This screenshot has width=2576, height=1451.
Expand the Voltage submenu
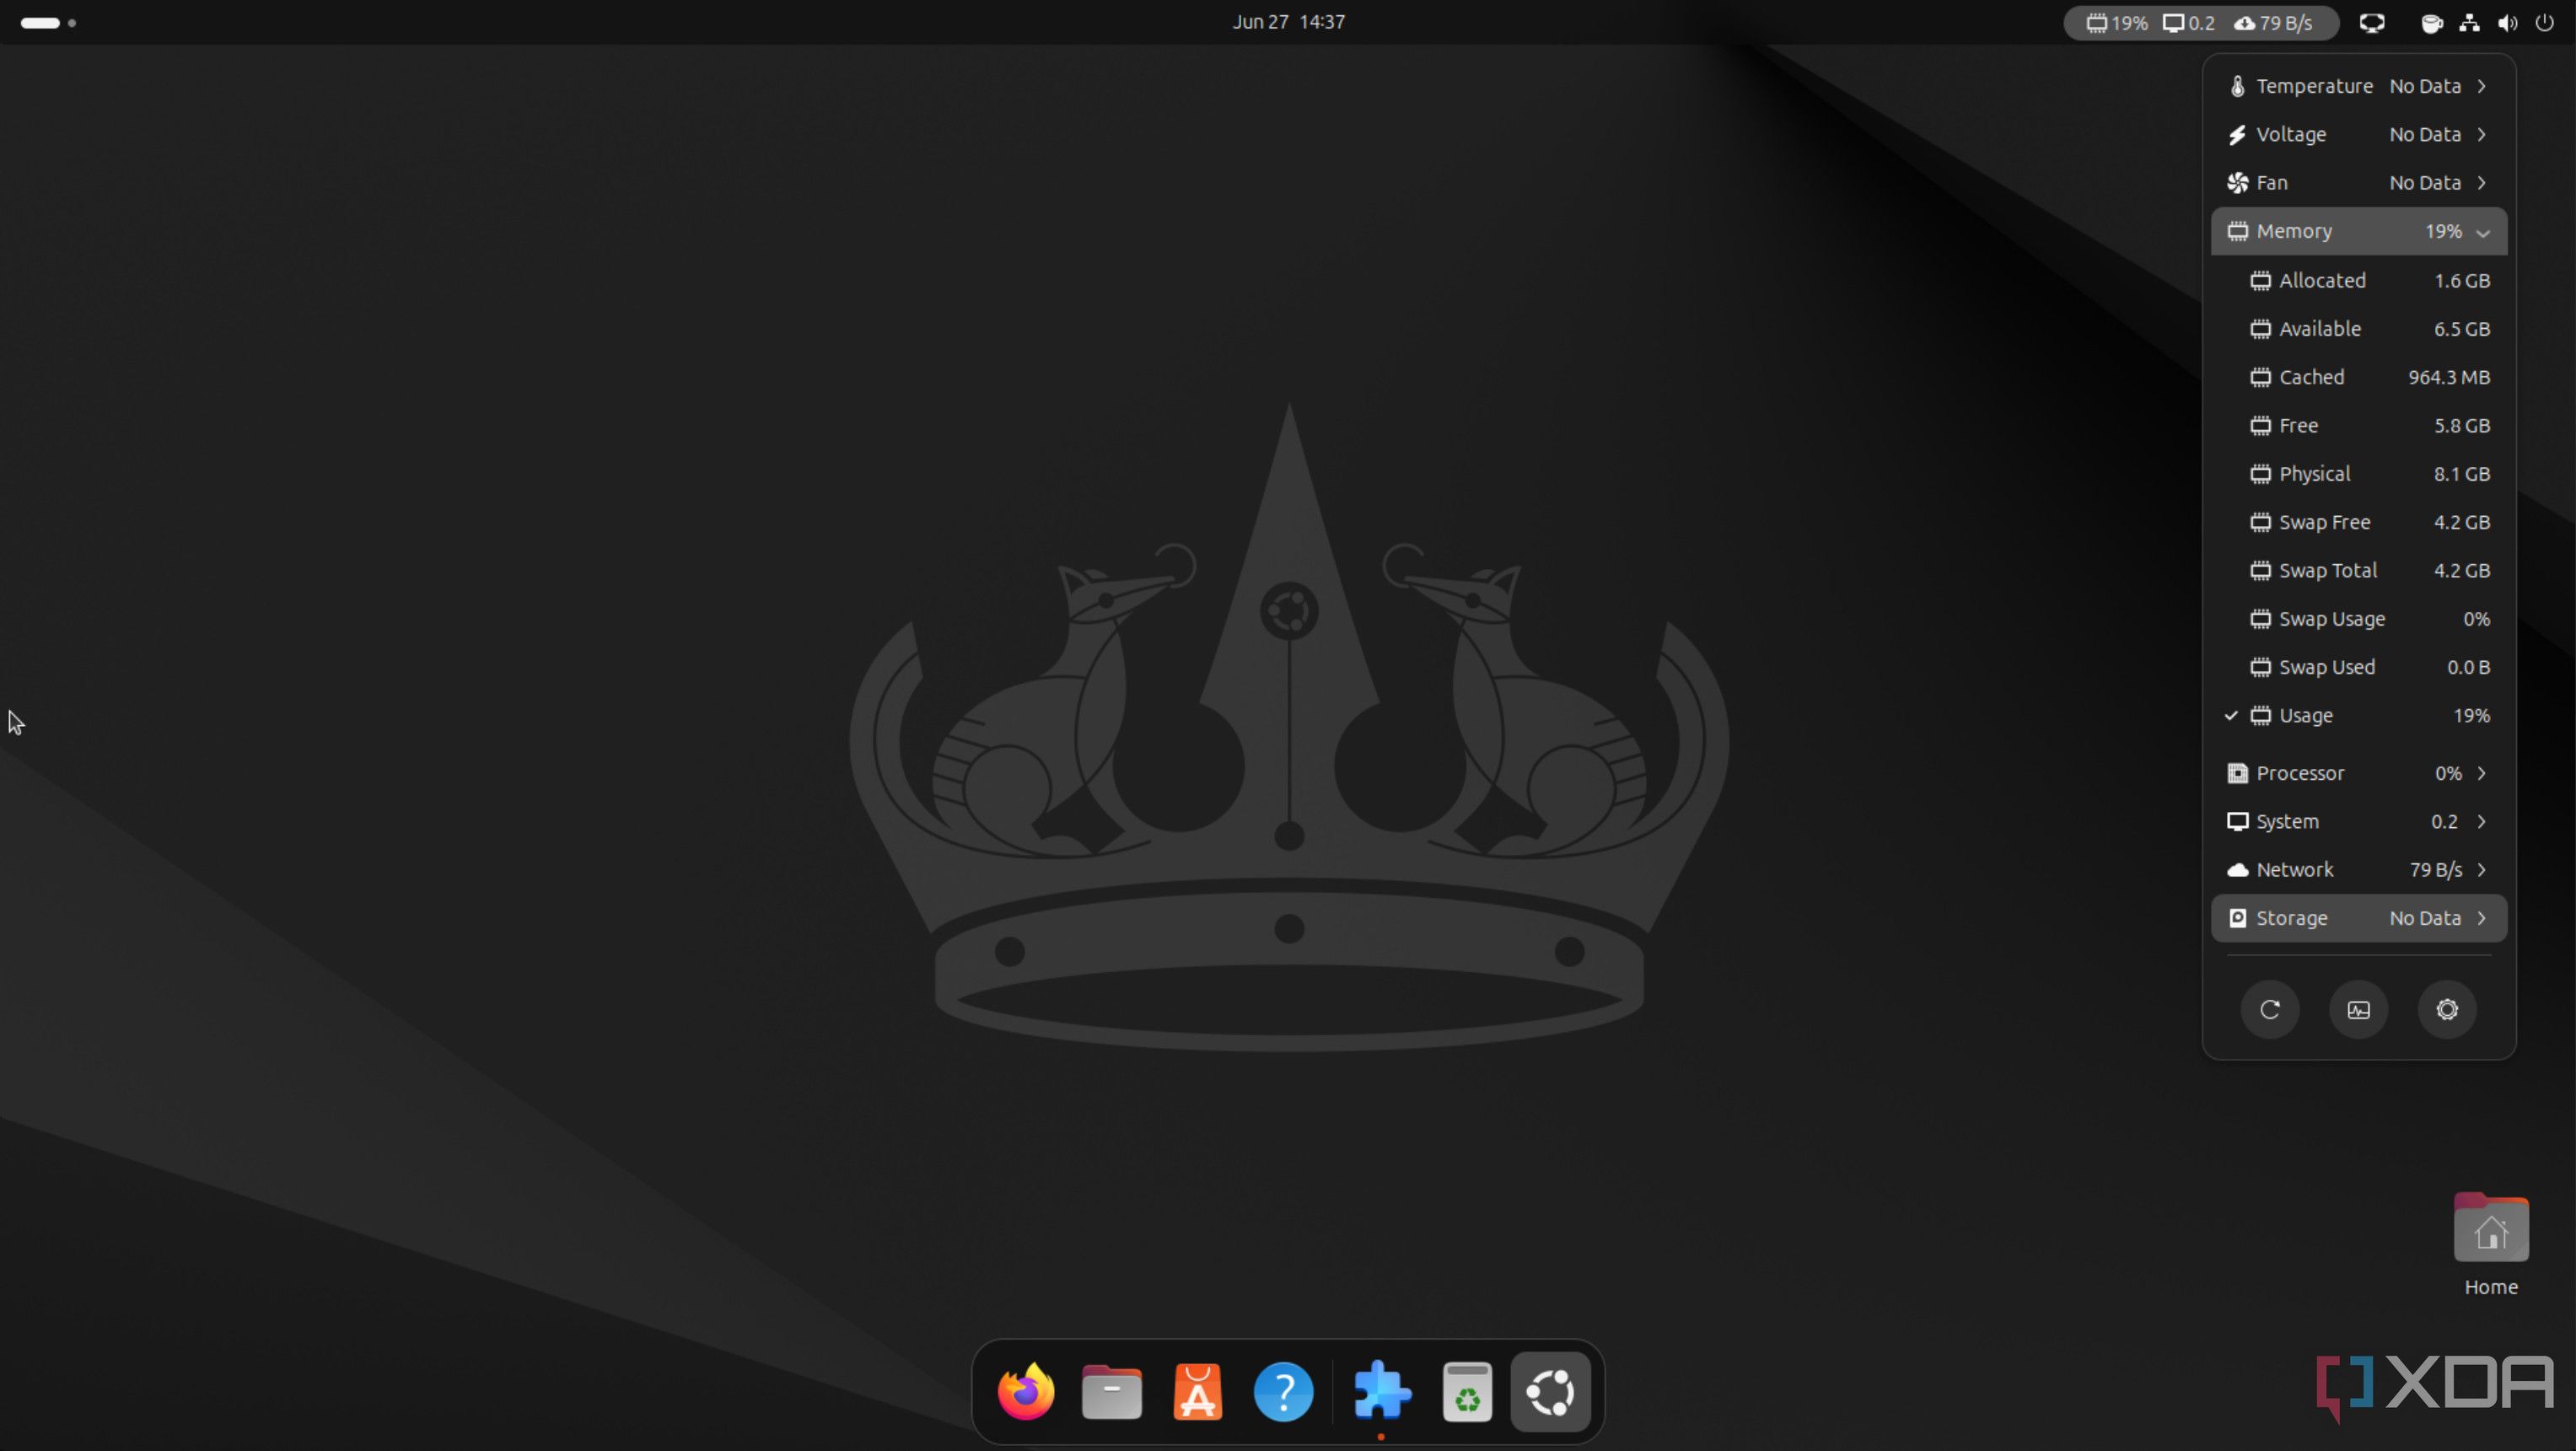(x=2359, y=134)
